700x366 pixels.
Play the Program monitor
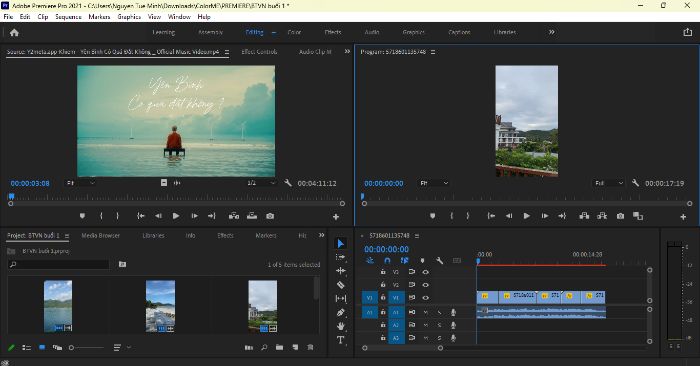pyautogui.click(x=527, y=216)
